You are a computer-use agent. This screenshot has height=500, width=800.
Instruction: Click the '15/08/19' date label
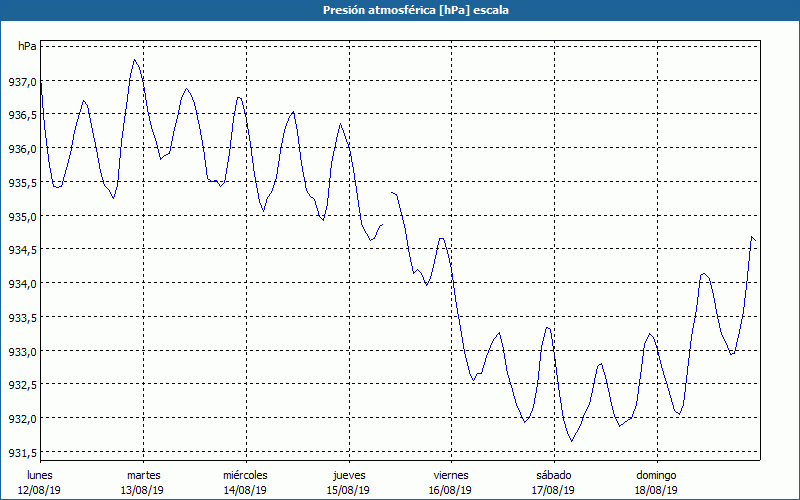(x=348, y=490)
